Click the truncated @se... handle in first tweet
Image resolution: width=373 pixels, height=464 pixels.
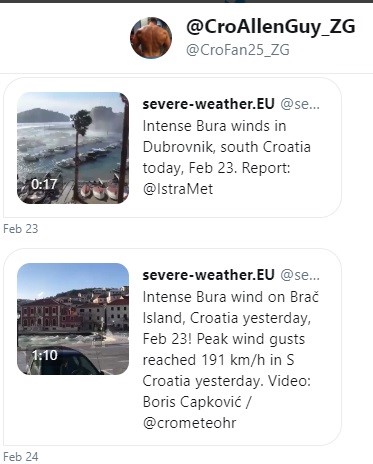(x=300, y=104)
